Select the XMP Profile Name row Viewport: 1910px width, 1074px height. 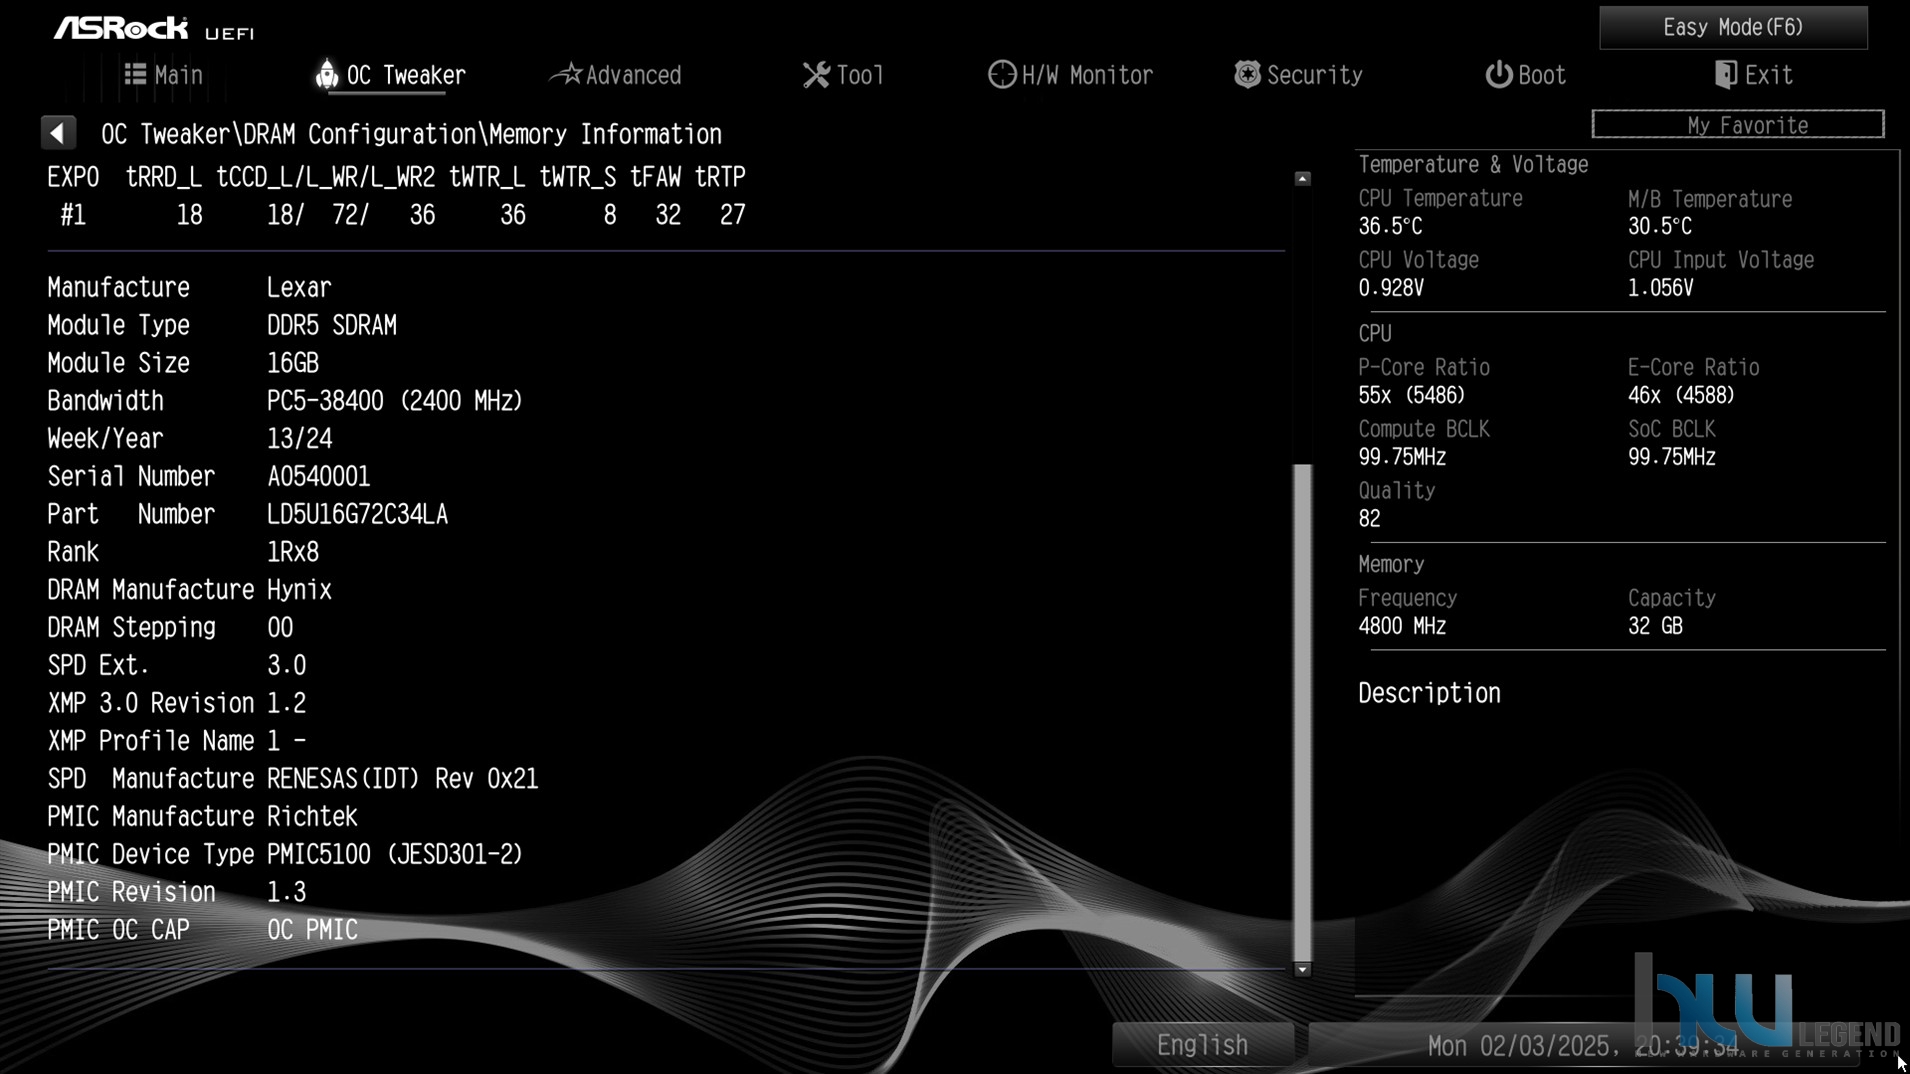[x=177, y=742]
